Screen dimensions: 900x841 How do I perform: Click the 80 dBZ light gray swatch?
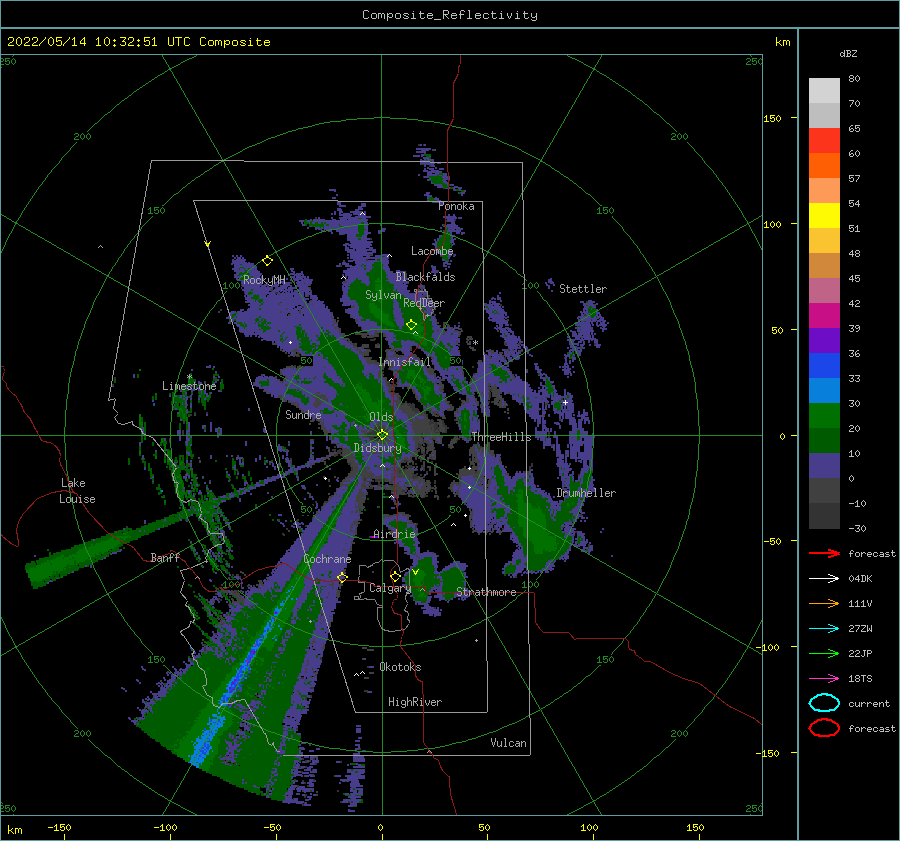tap(824, 90)
